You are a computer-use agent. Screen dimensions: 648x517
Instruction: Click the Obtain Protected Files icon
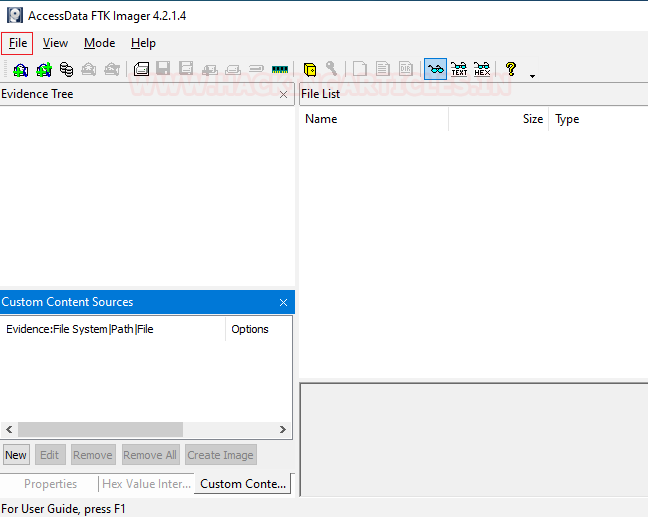click(x=310, y=69)
